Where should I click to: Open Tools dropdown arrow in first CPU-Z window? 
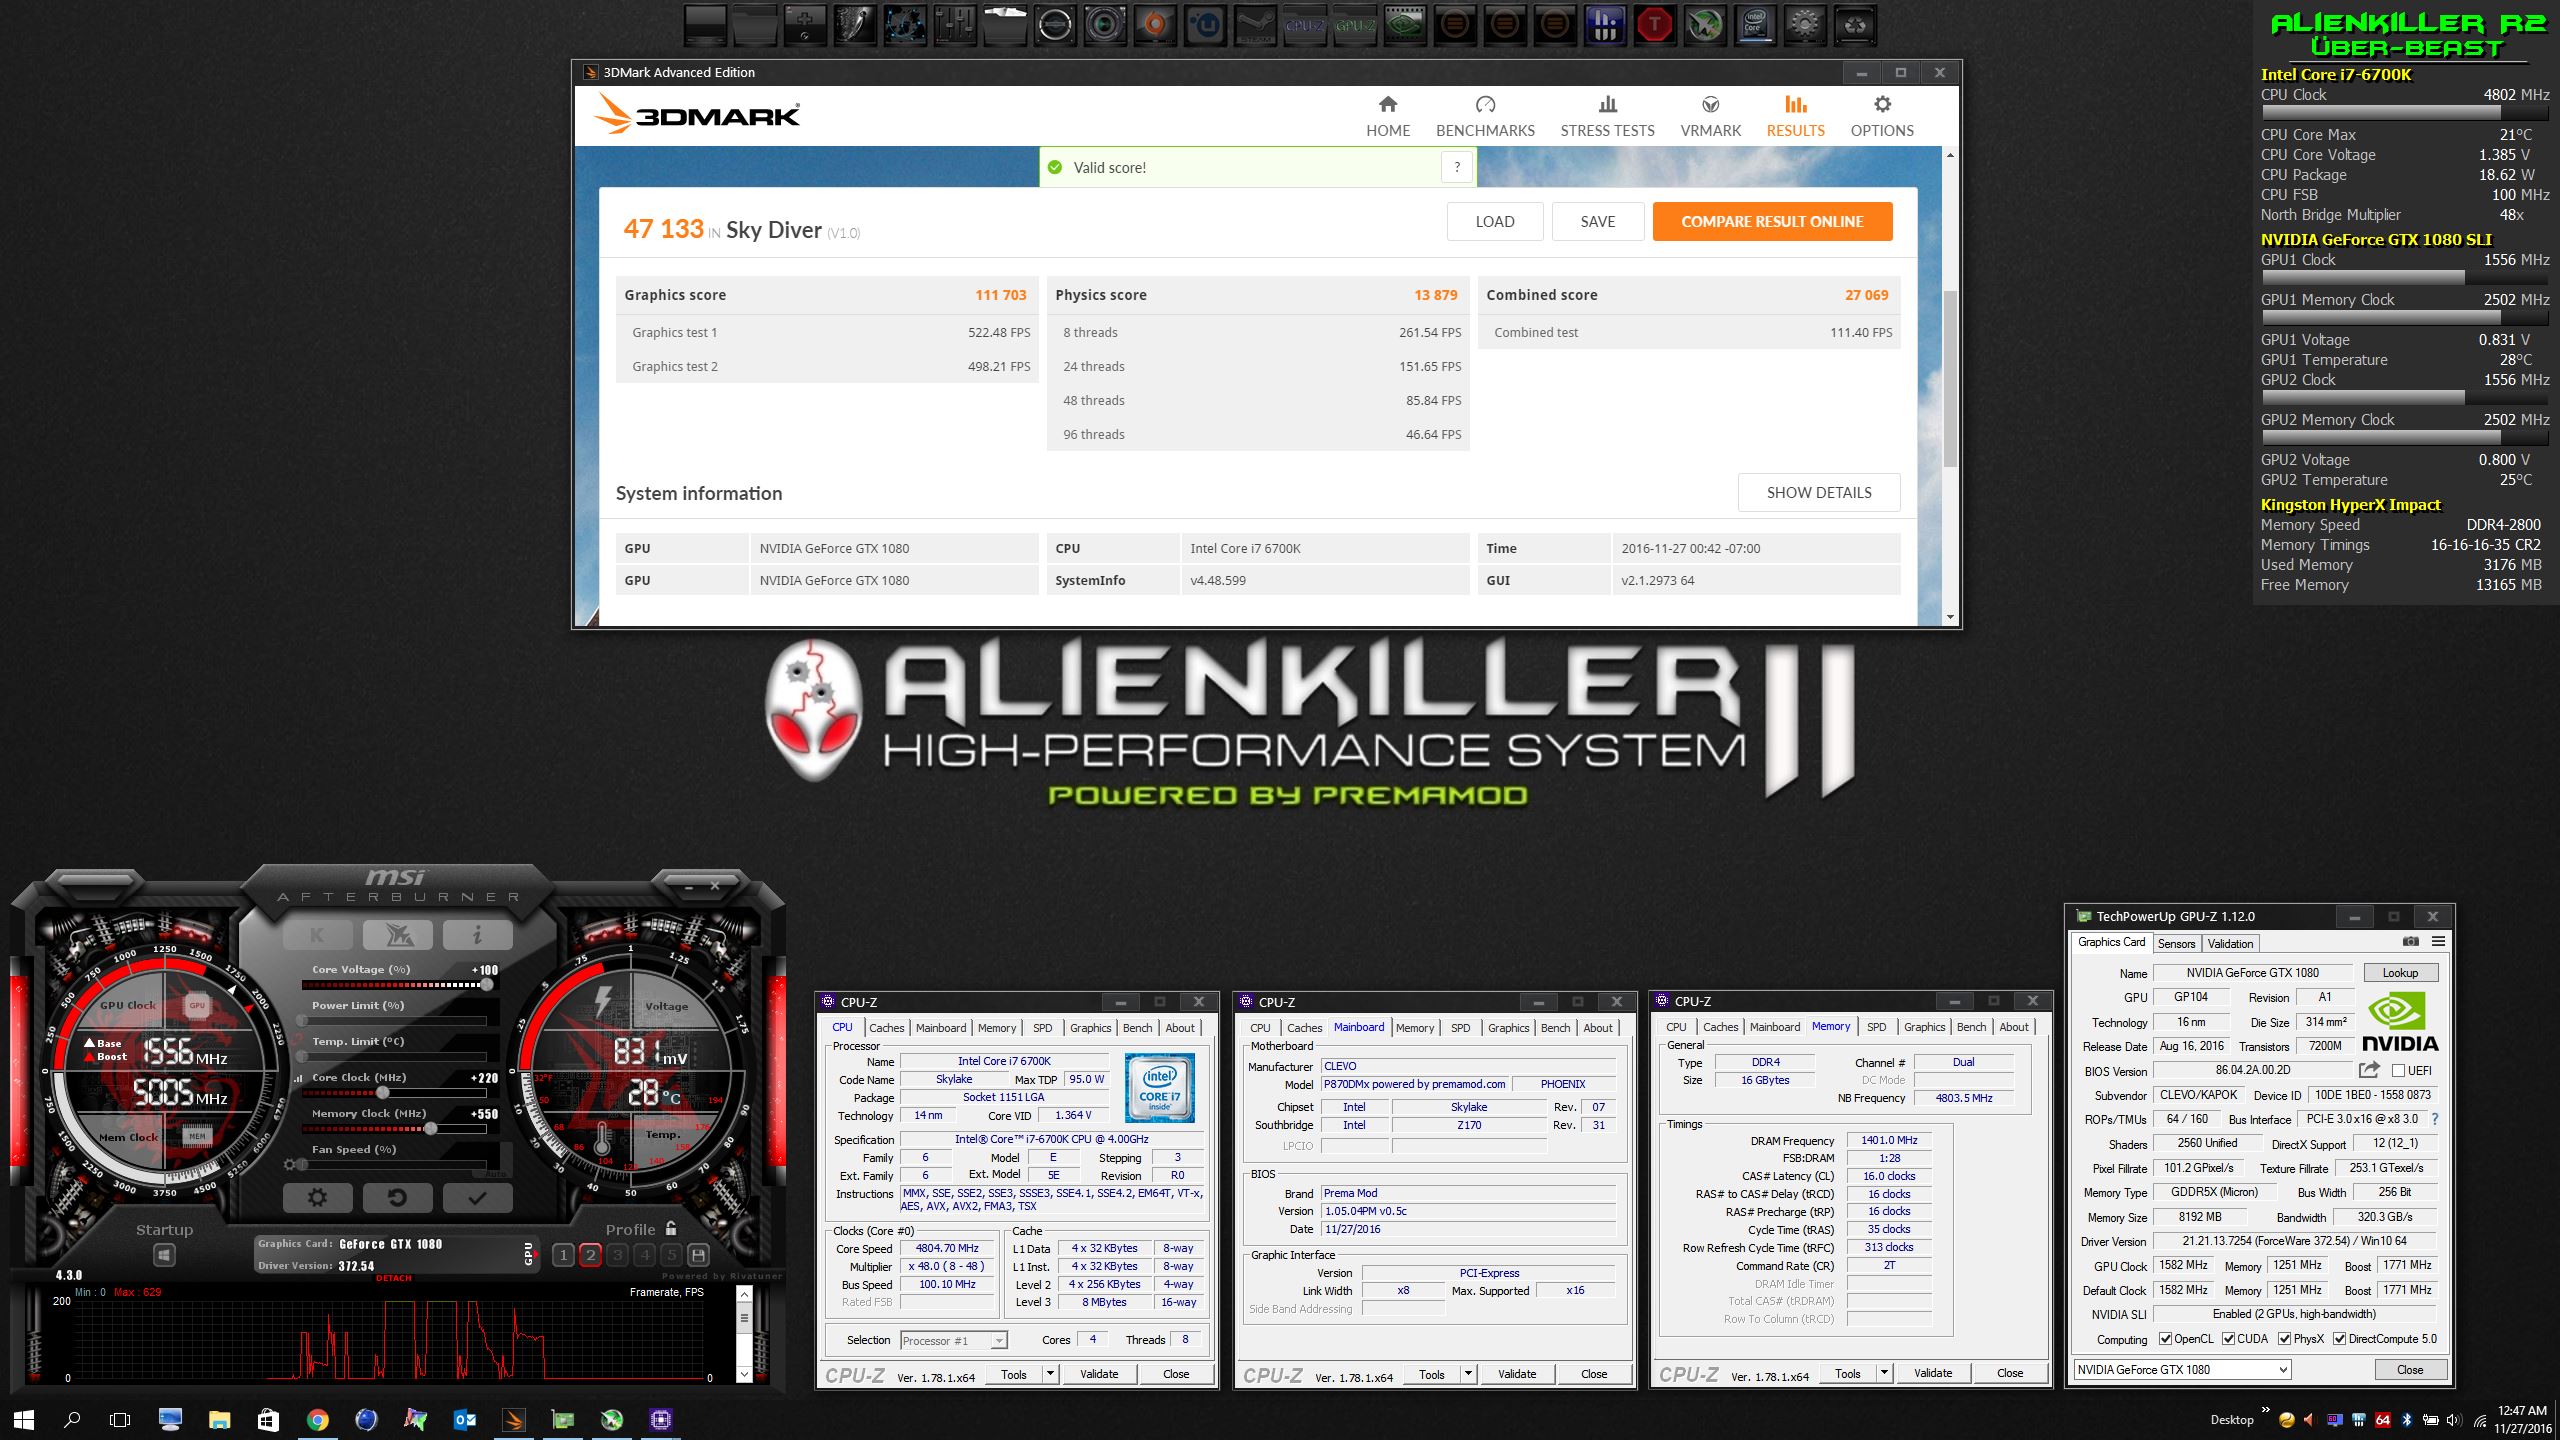coord(1050,1374)
